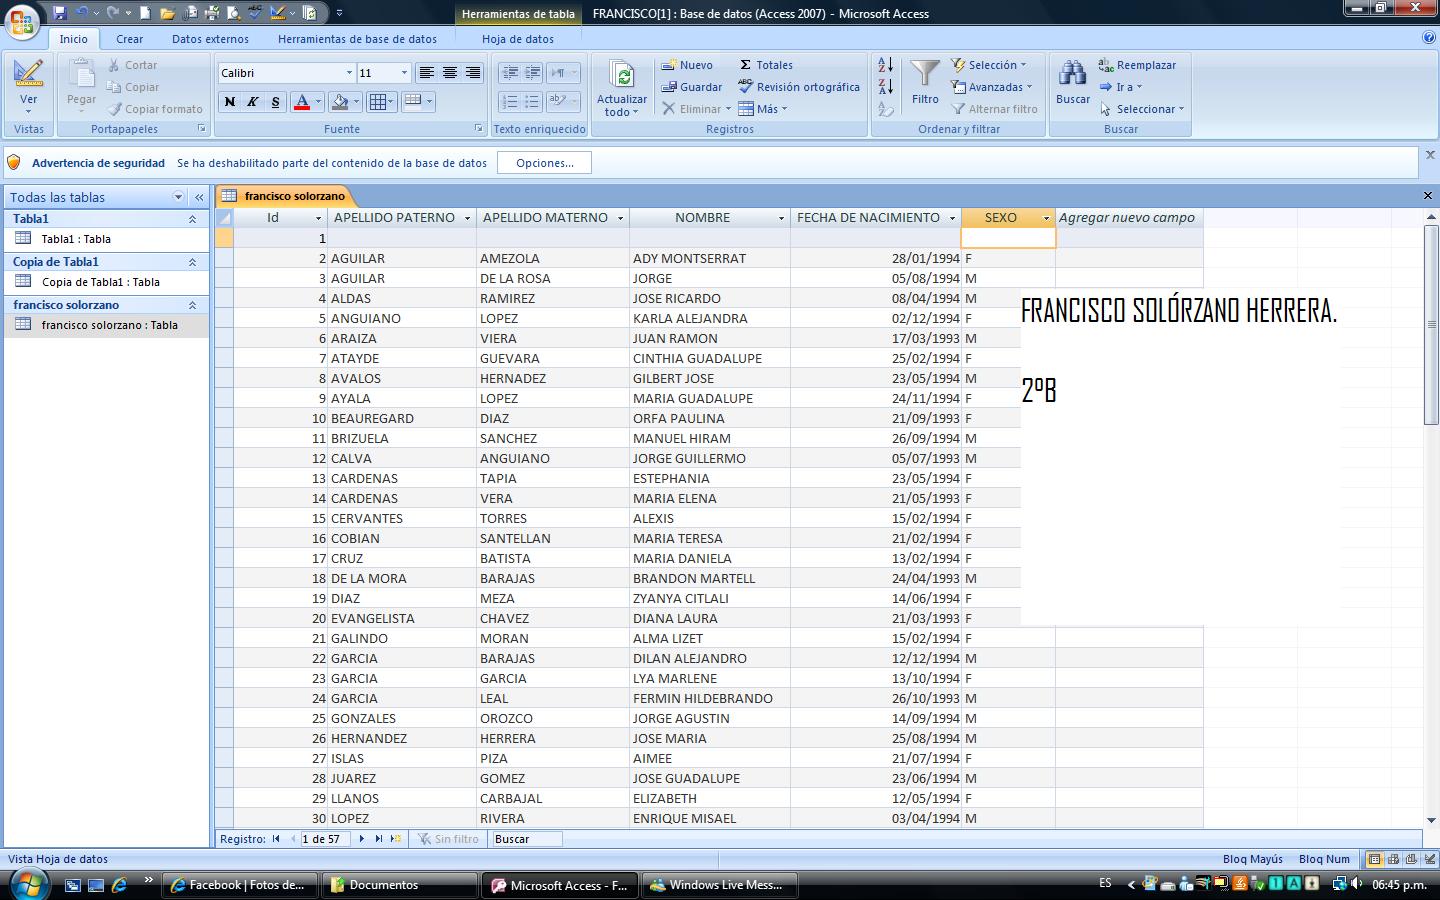Apply the red font color

302,102
